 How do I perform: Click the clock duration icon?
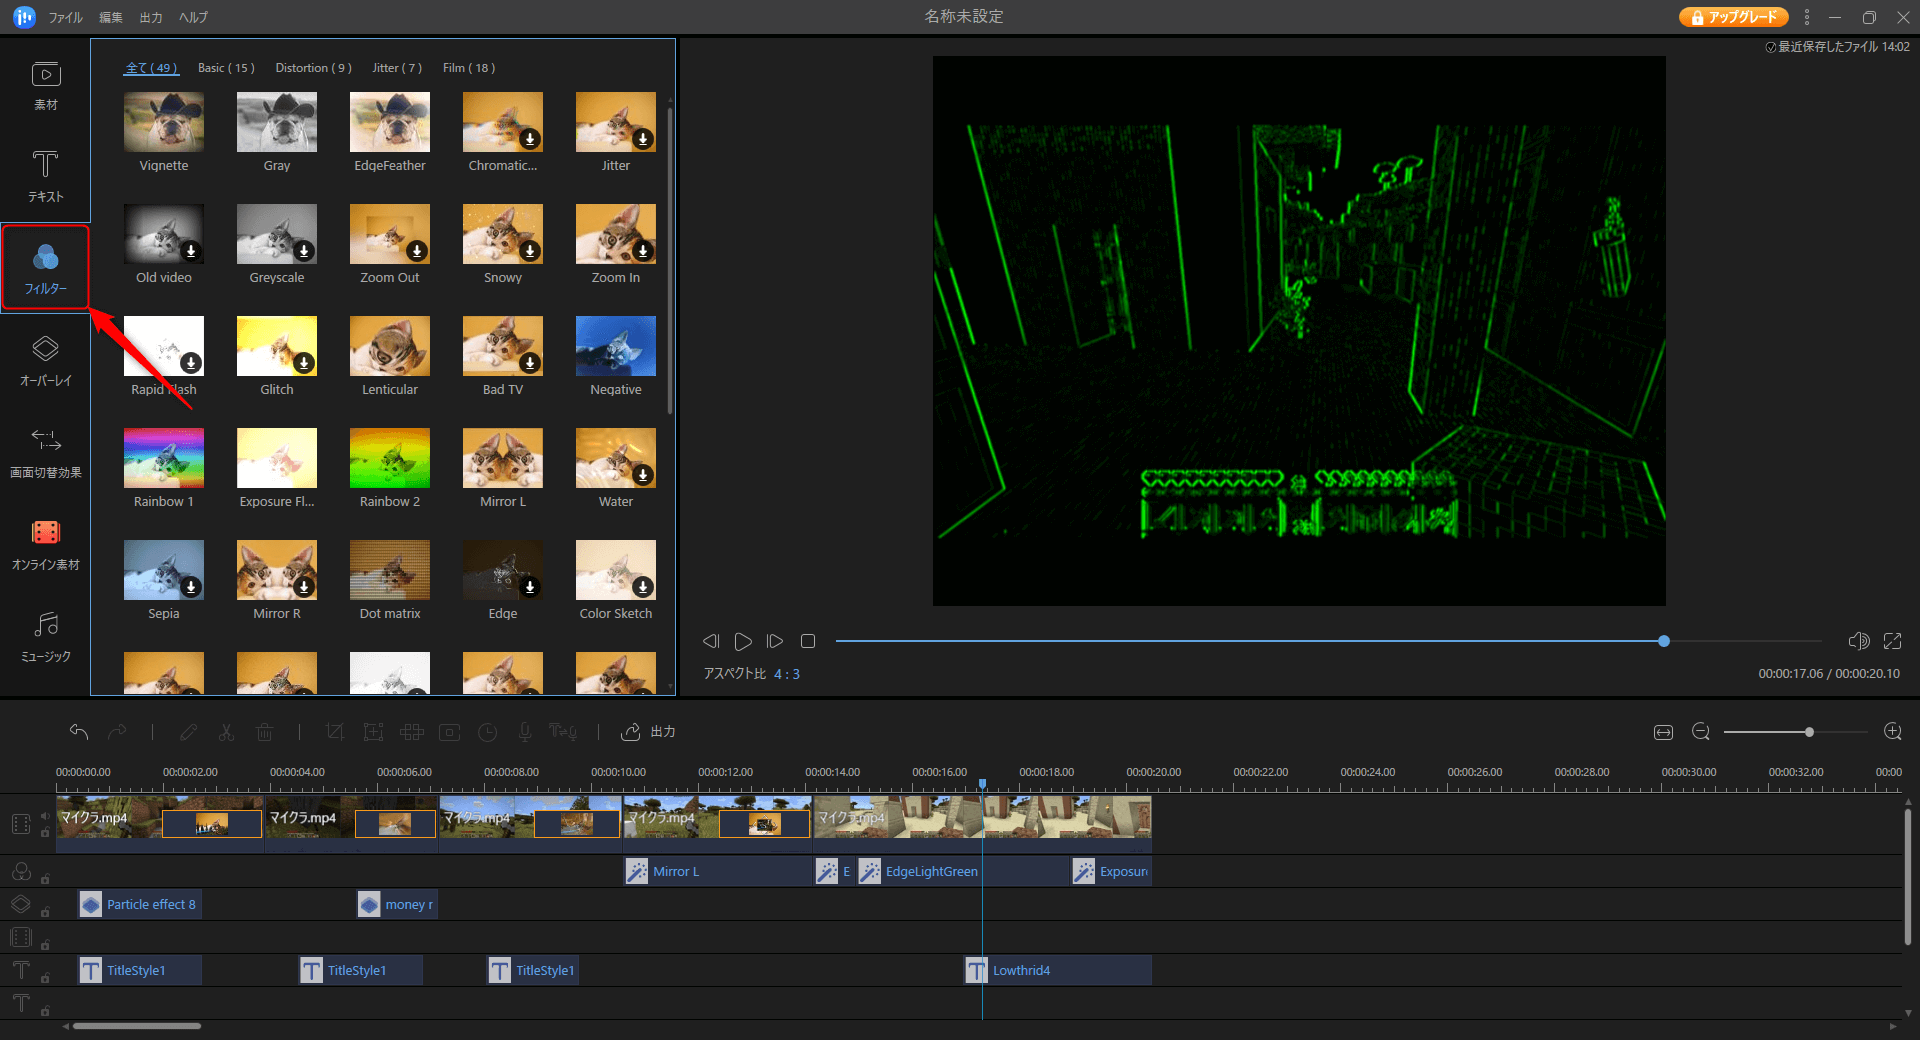click(488, 732)
